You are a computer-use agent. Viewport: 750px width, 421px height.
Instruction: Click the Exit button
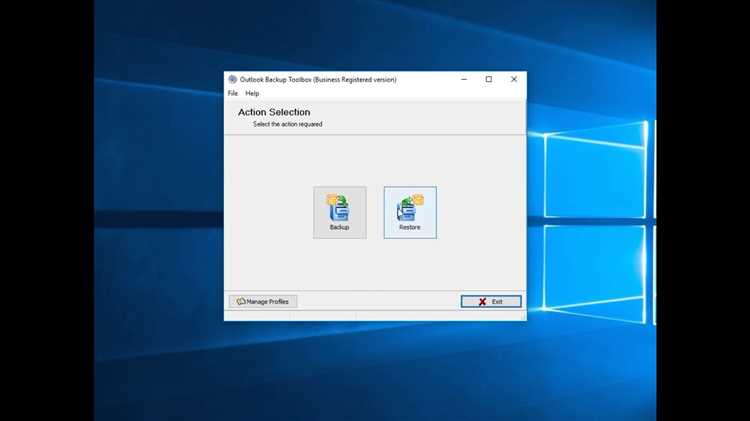tap(491, 301)
